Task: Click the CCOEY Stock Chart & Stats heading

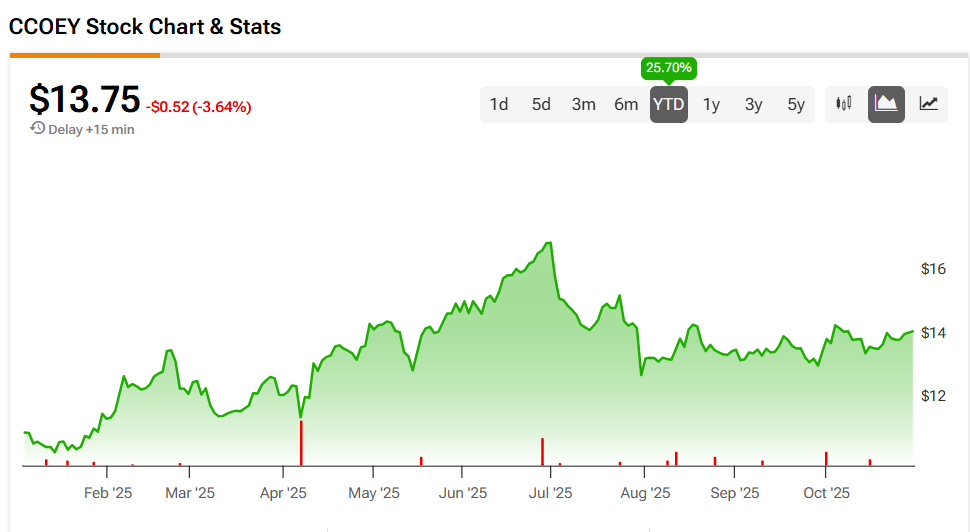Action: (x=145, y=27)
